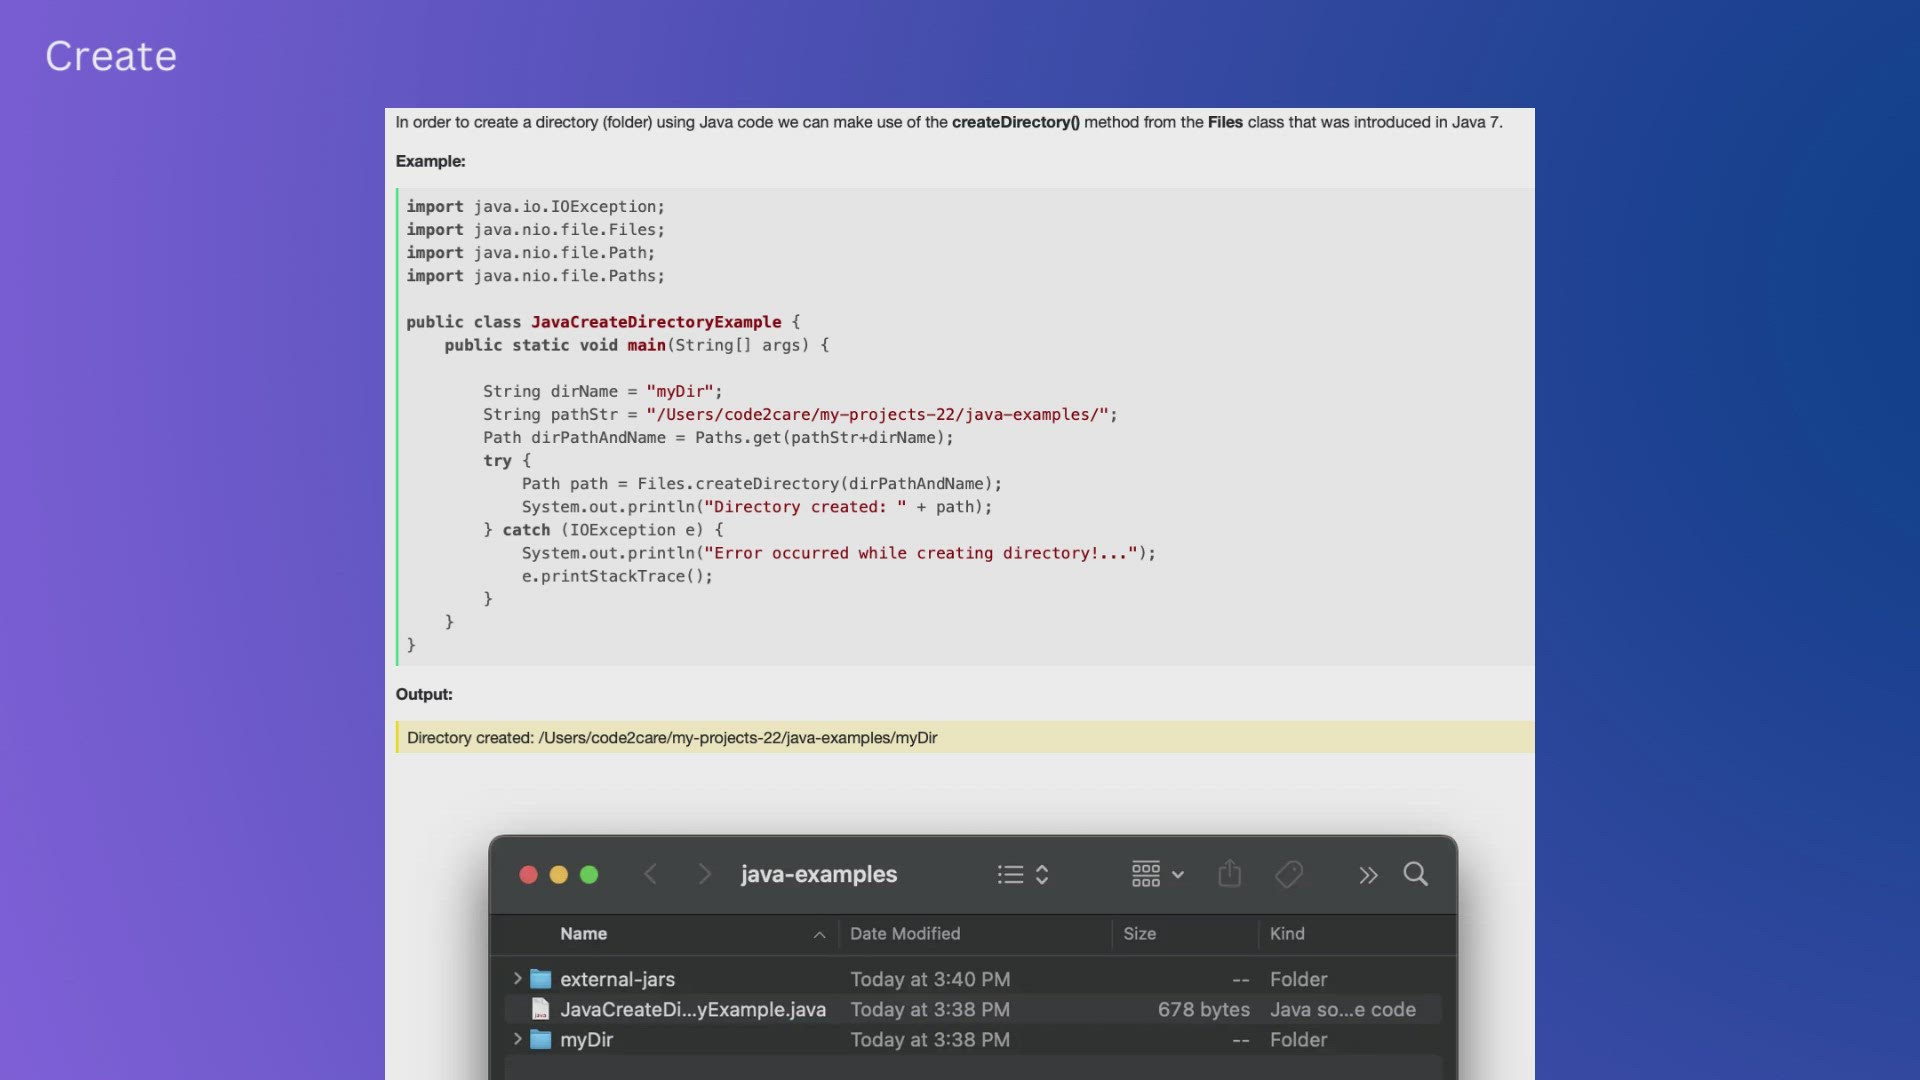Click the JavaCreateDirectoryExample class name in code

[656, 322]
